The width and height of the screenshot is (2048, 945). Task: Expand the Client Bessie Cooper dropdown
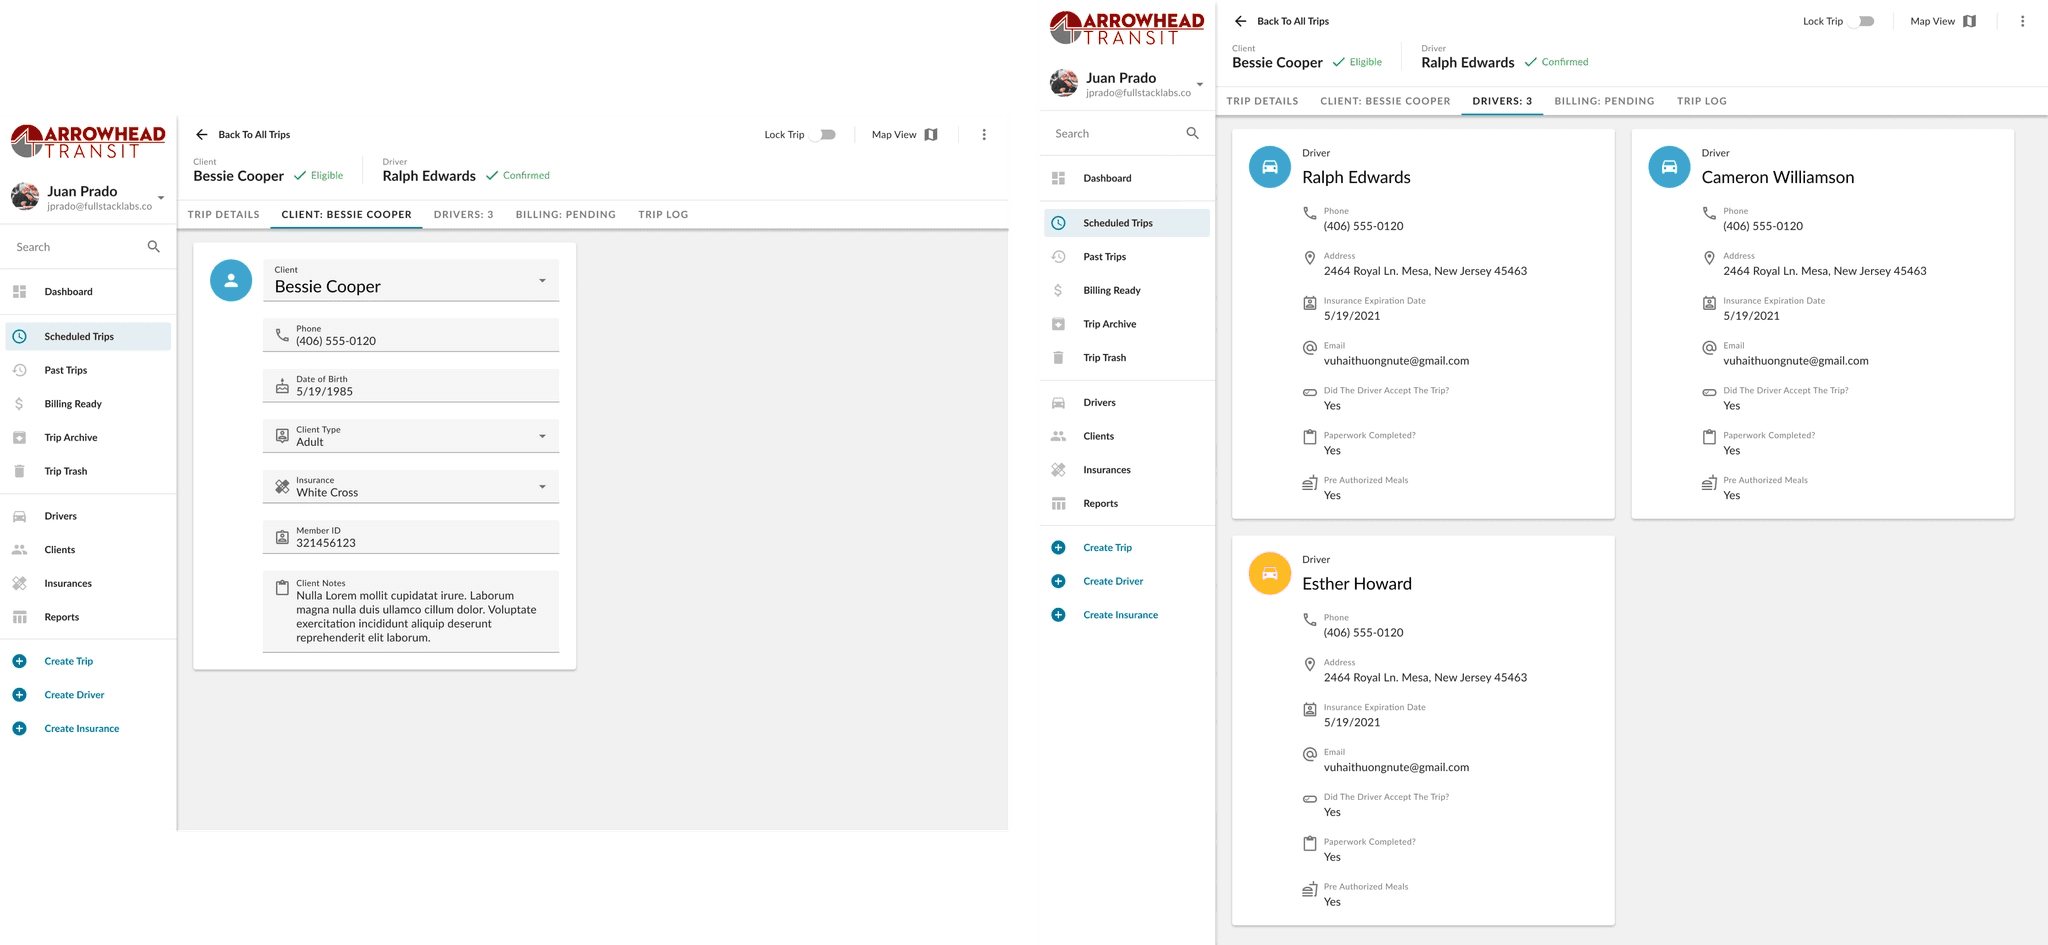coord(411,281)
